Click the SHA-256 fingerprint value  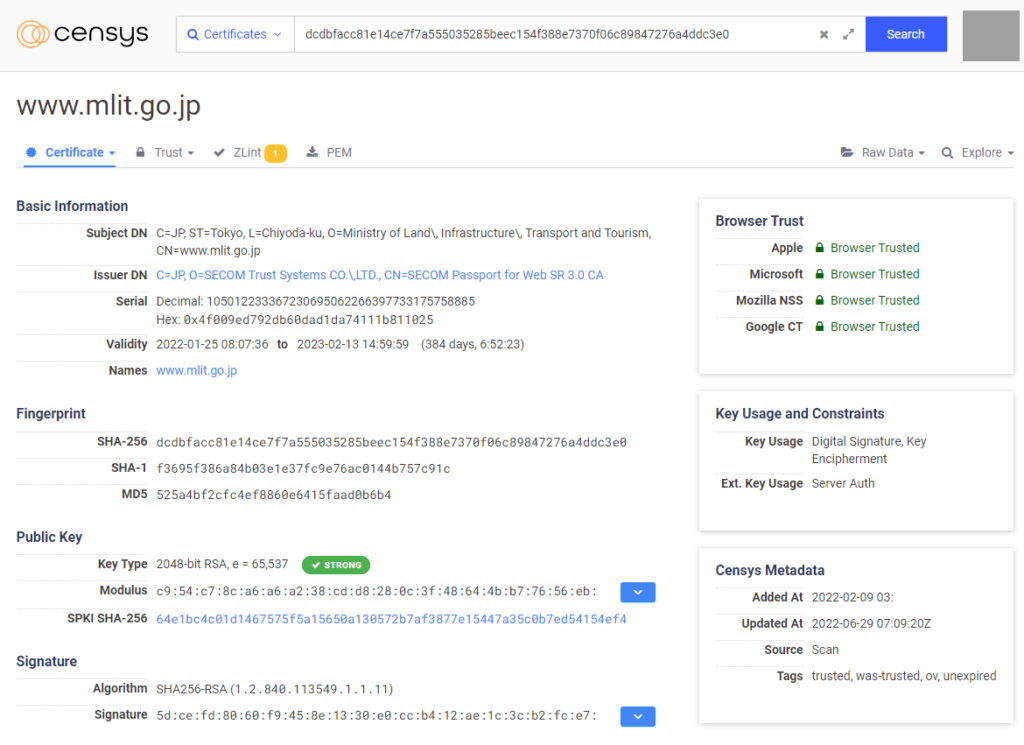click(x=391, y=442)
